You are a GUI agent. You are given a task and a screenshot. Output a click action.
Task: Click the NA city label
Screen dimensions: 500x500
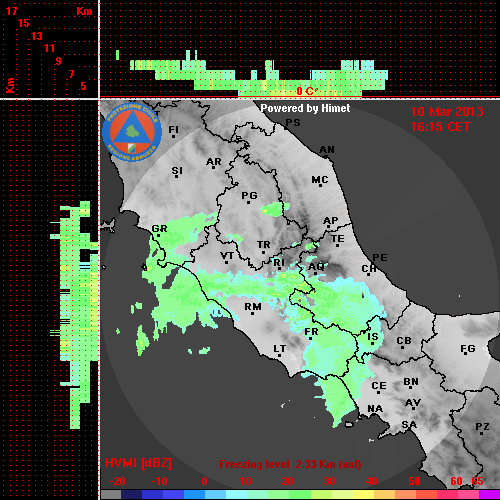tap(375, 408)
